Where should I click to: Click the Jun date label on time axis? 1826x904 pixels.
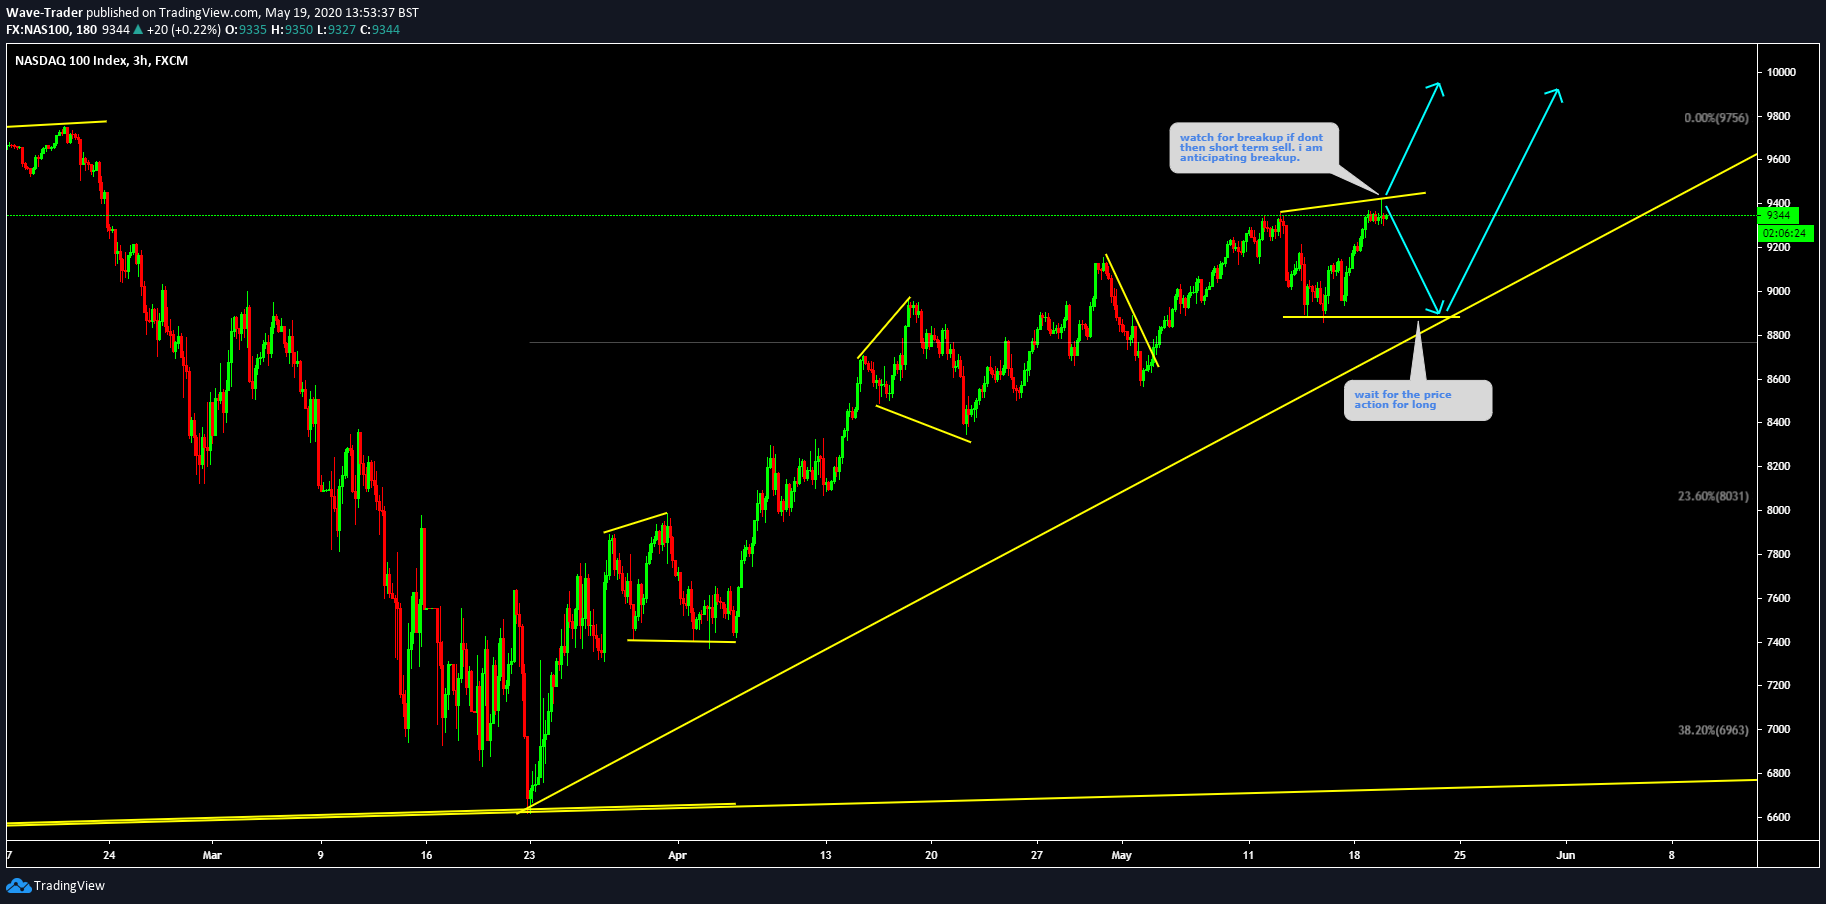1566,855
